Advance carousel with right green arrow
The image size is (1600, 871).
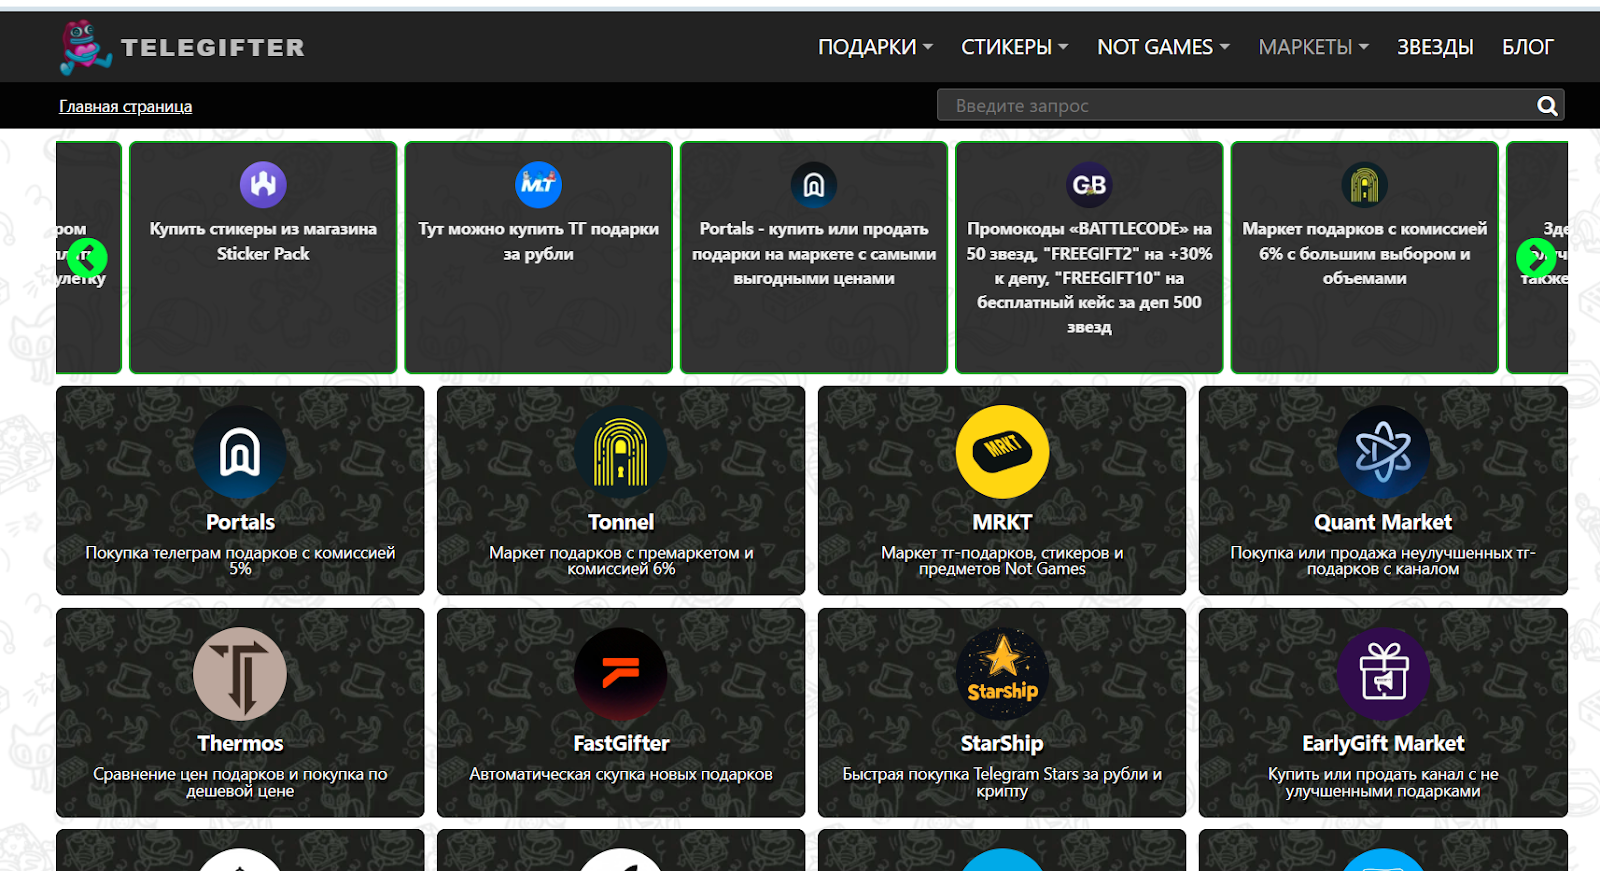1536,257
